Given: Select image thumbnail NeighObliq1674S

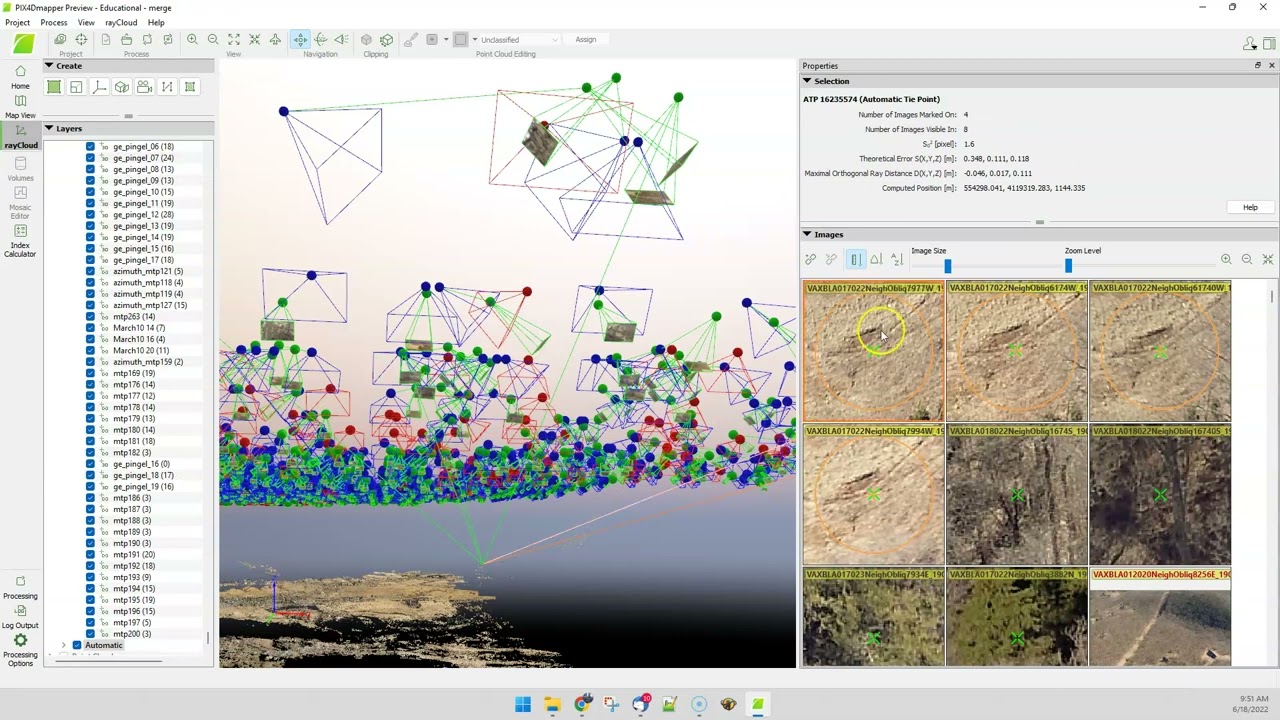Looking at the screenshot, I should 1017,495.
